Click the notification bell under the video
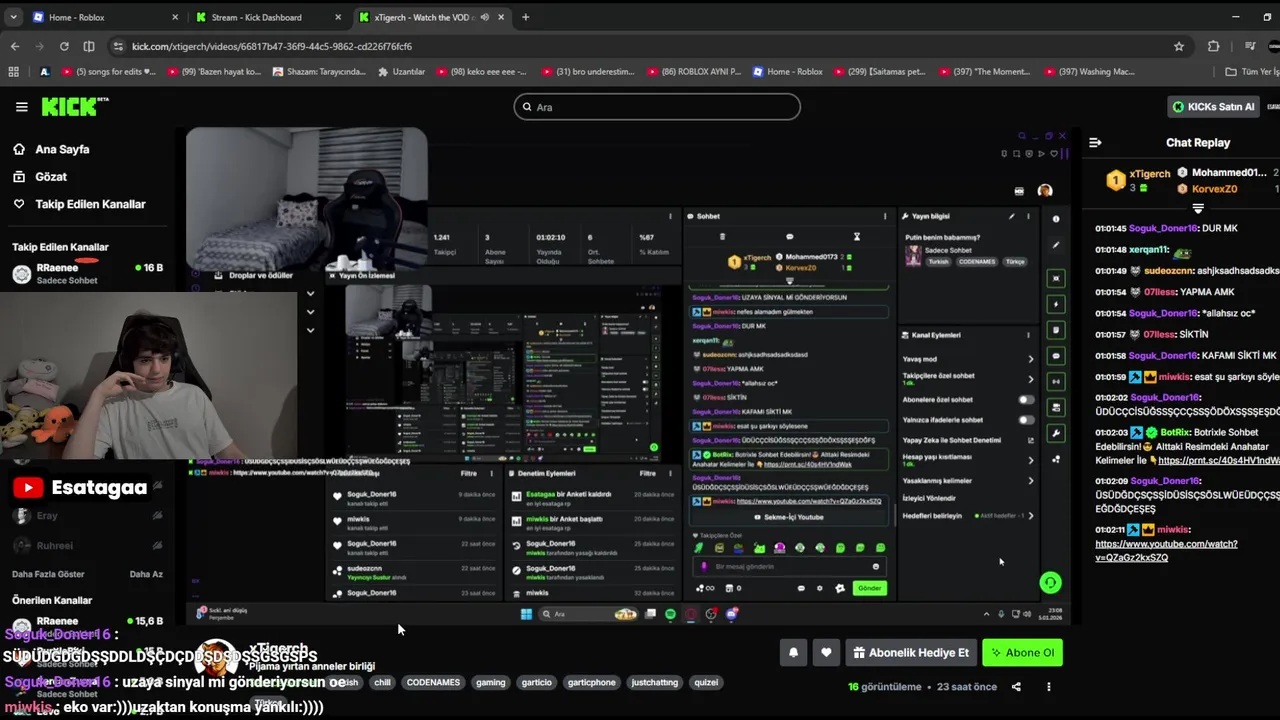The width and height of the screenshot is (1280, 720). point(793,653)
